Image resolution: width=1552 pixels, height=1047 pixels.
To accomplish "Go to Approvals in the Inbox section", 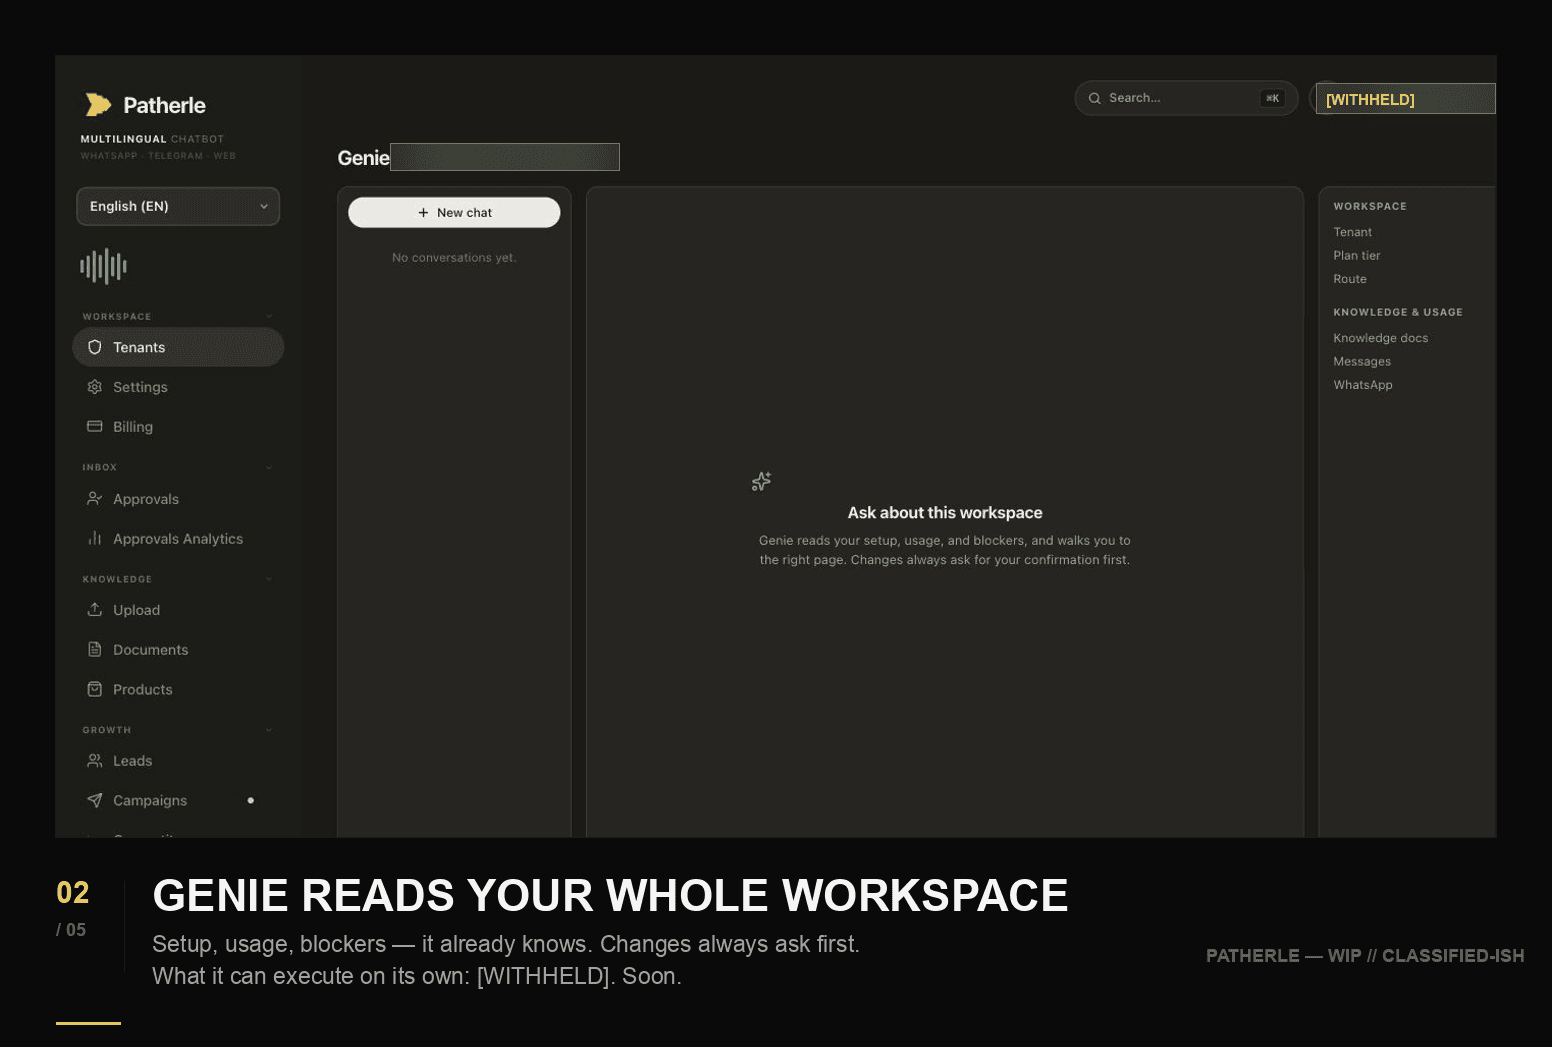I will 178,498.
